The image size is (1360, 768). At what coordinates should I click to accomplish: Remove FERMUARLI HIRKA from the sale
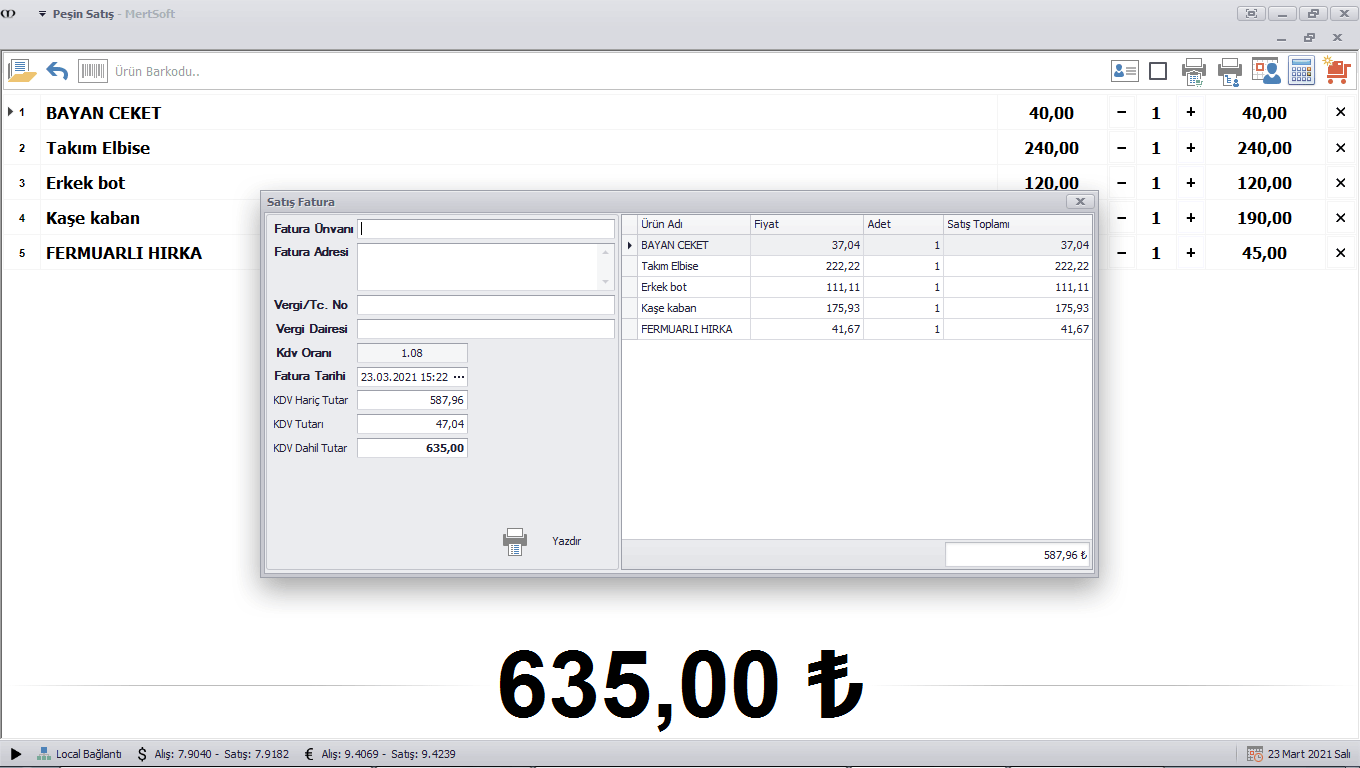pos(1341,253)
